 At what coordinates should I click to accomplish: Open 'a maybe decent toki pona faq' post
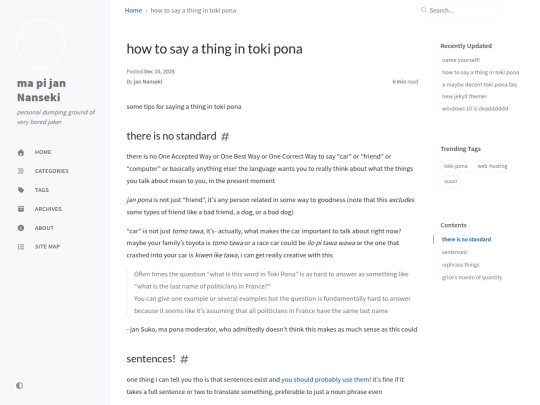tap(479, 84)
